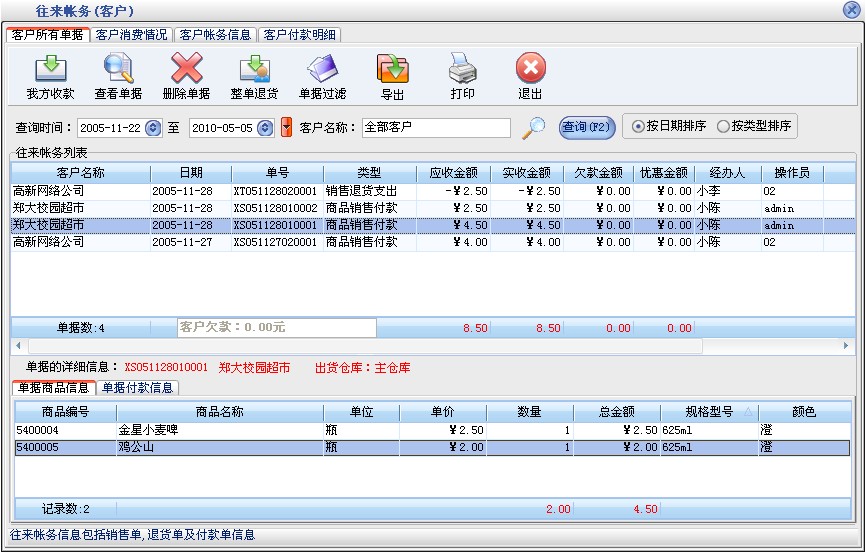Image resolution: width=866 pixels, height=553 pixels.
Task: Expand the end date 2010-05-05 dropdown
Action: tap(265, 128)
